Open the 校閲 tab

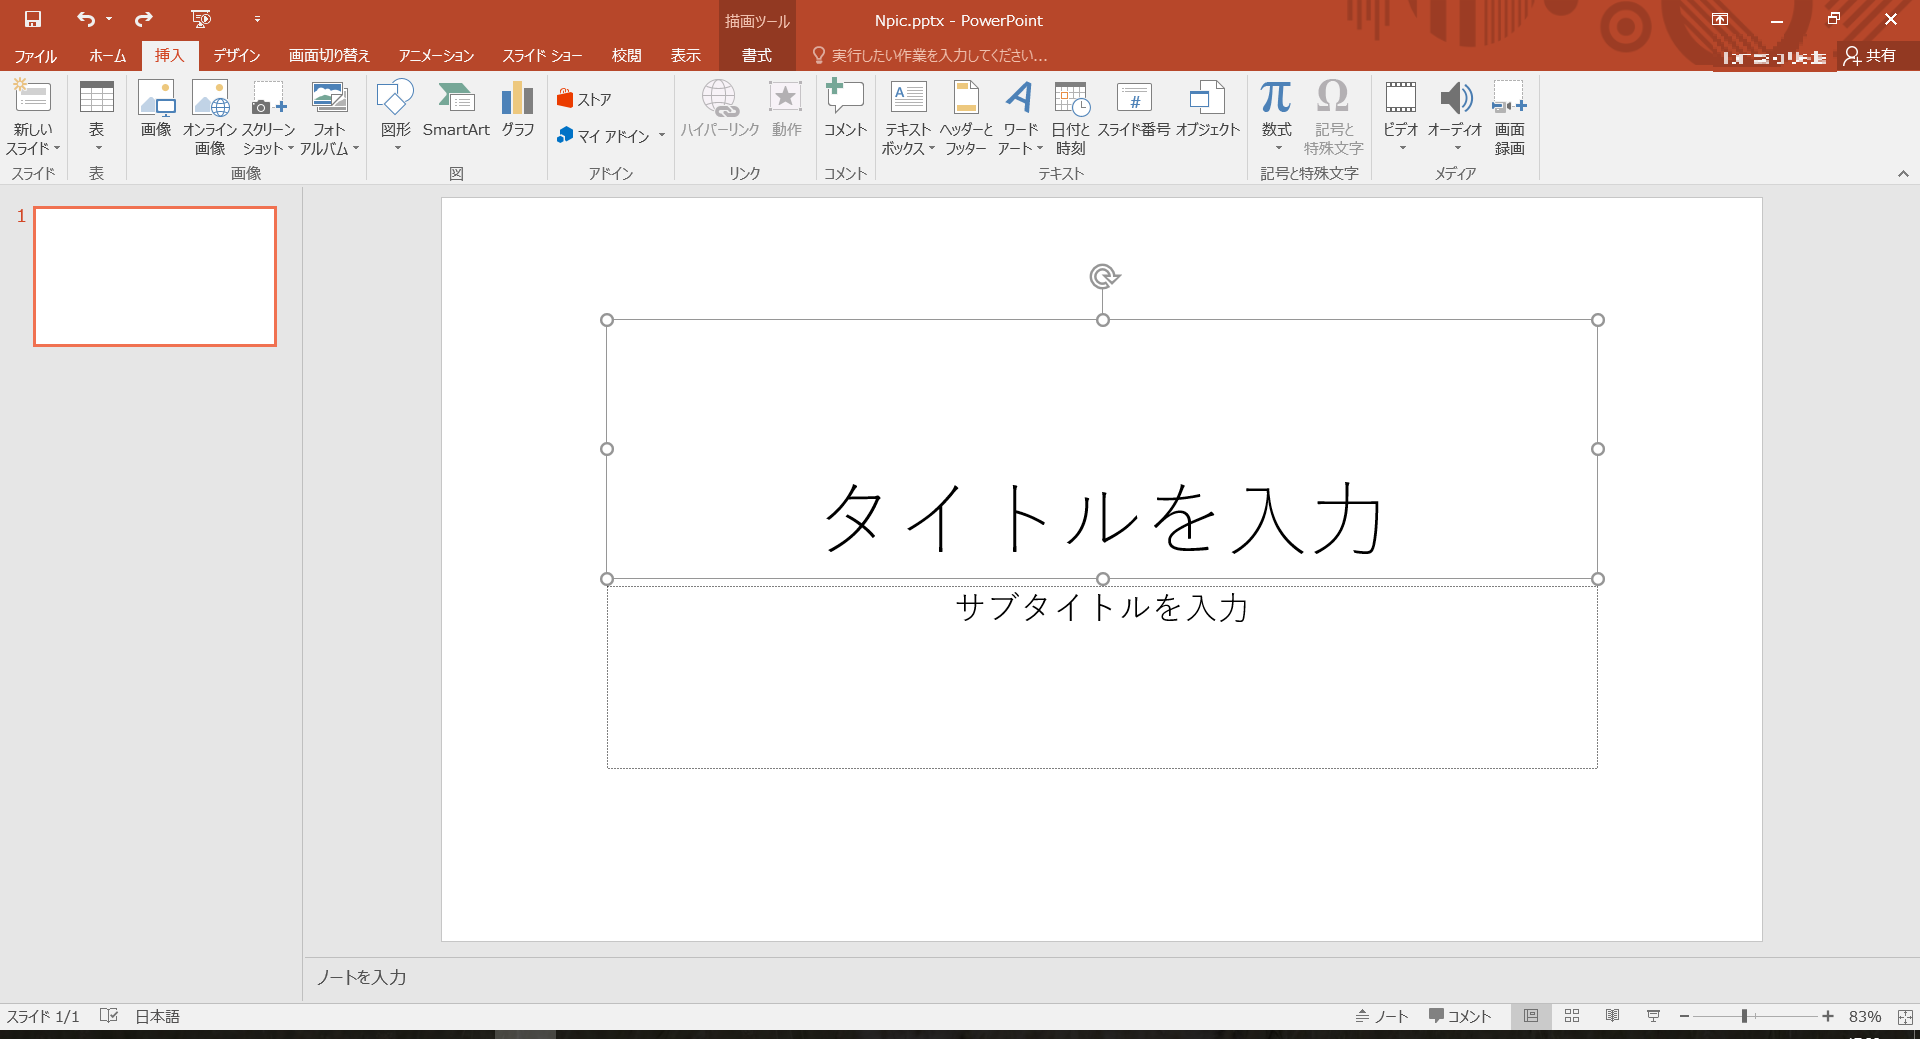(x=626, y=56)
